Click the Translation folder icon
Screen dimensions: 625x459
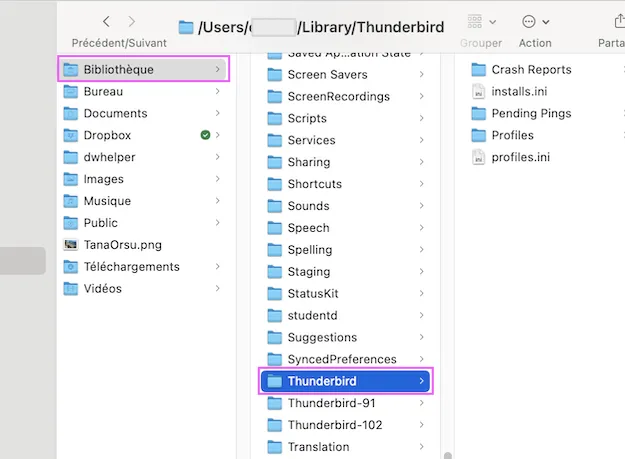[x=274, y=447]
